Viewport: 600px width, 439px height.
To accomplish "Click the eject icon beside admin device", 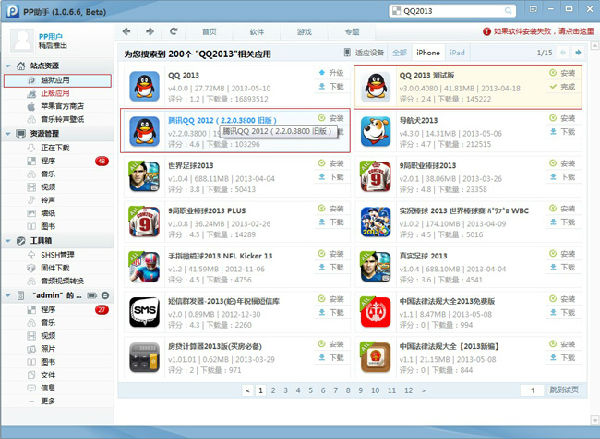I will click(105, 295).
